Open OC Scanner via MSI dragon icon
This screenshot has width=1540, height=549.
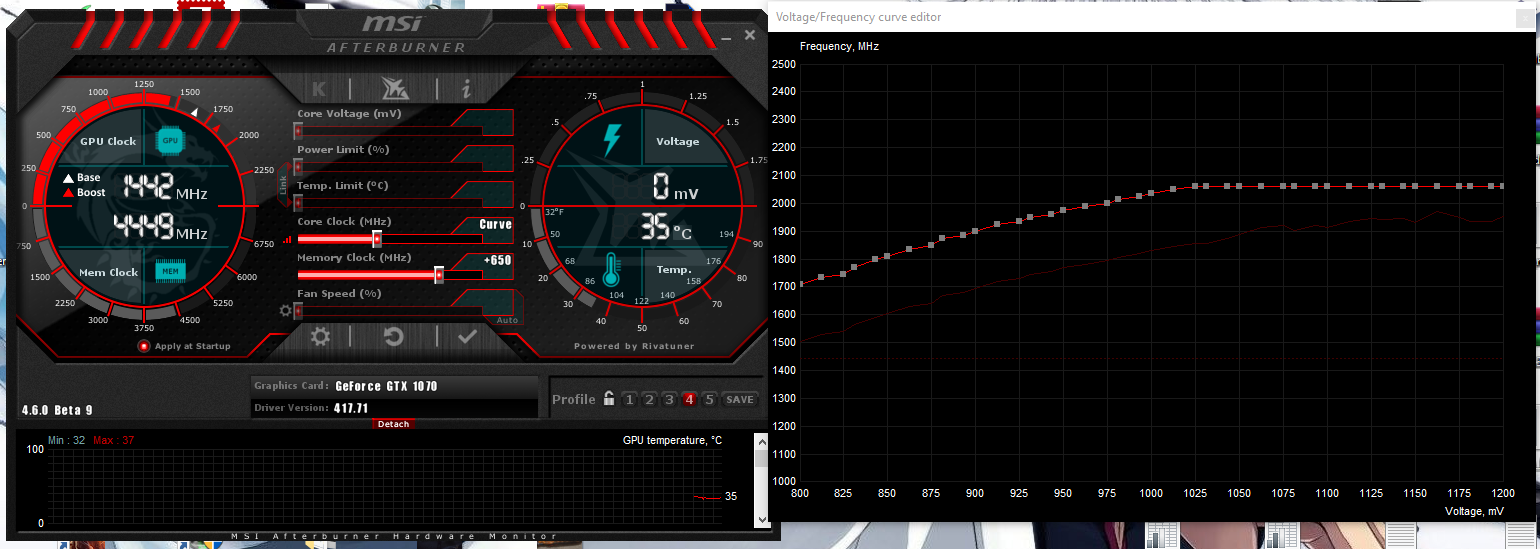click(x=394, y=89)
